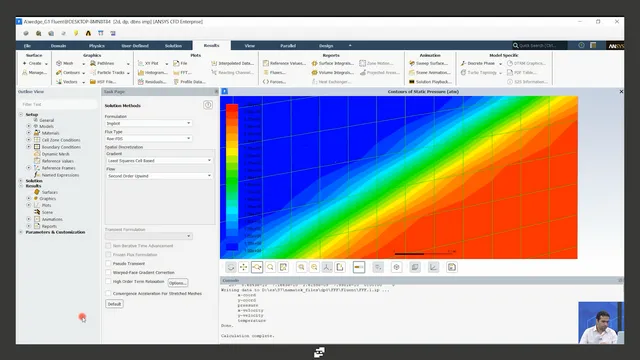Click the quick search field in the ribbon

pyautogui.click(x=540, y=45)
